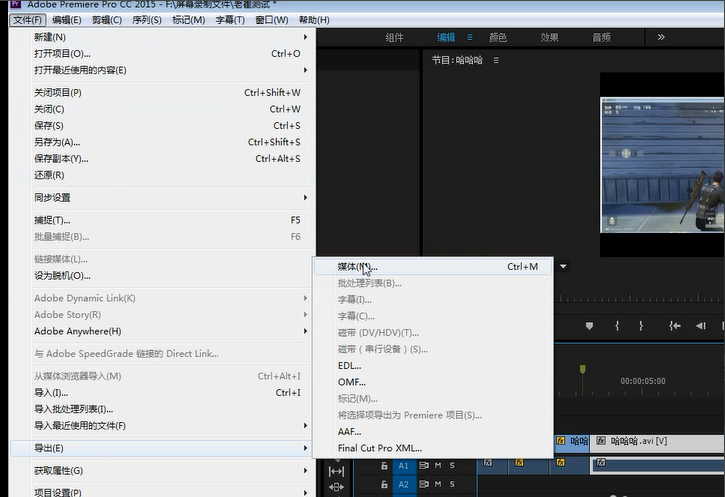Image resolution: width=725 pixels, height=497 pixels.
Task: Expand the workspace overflow chevron
Action: point(660,38)
